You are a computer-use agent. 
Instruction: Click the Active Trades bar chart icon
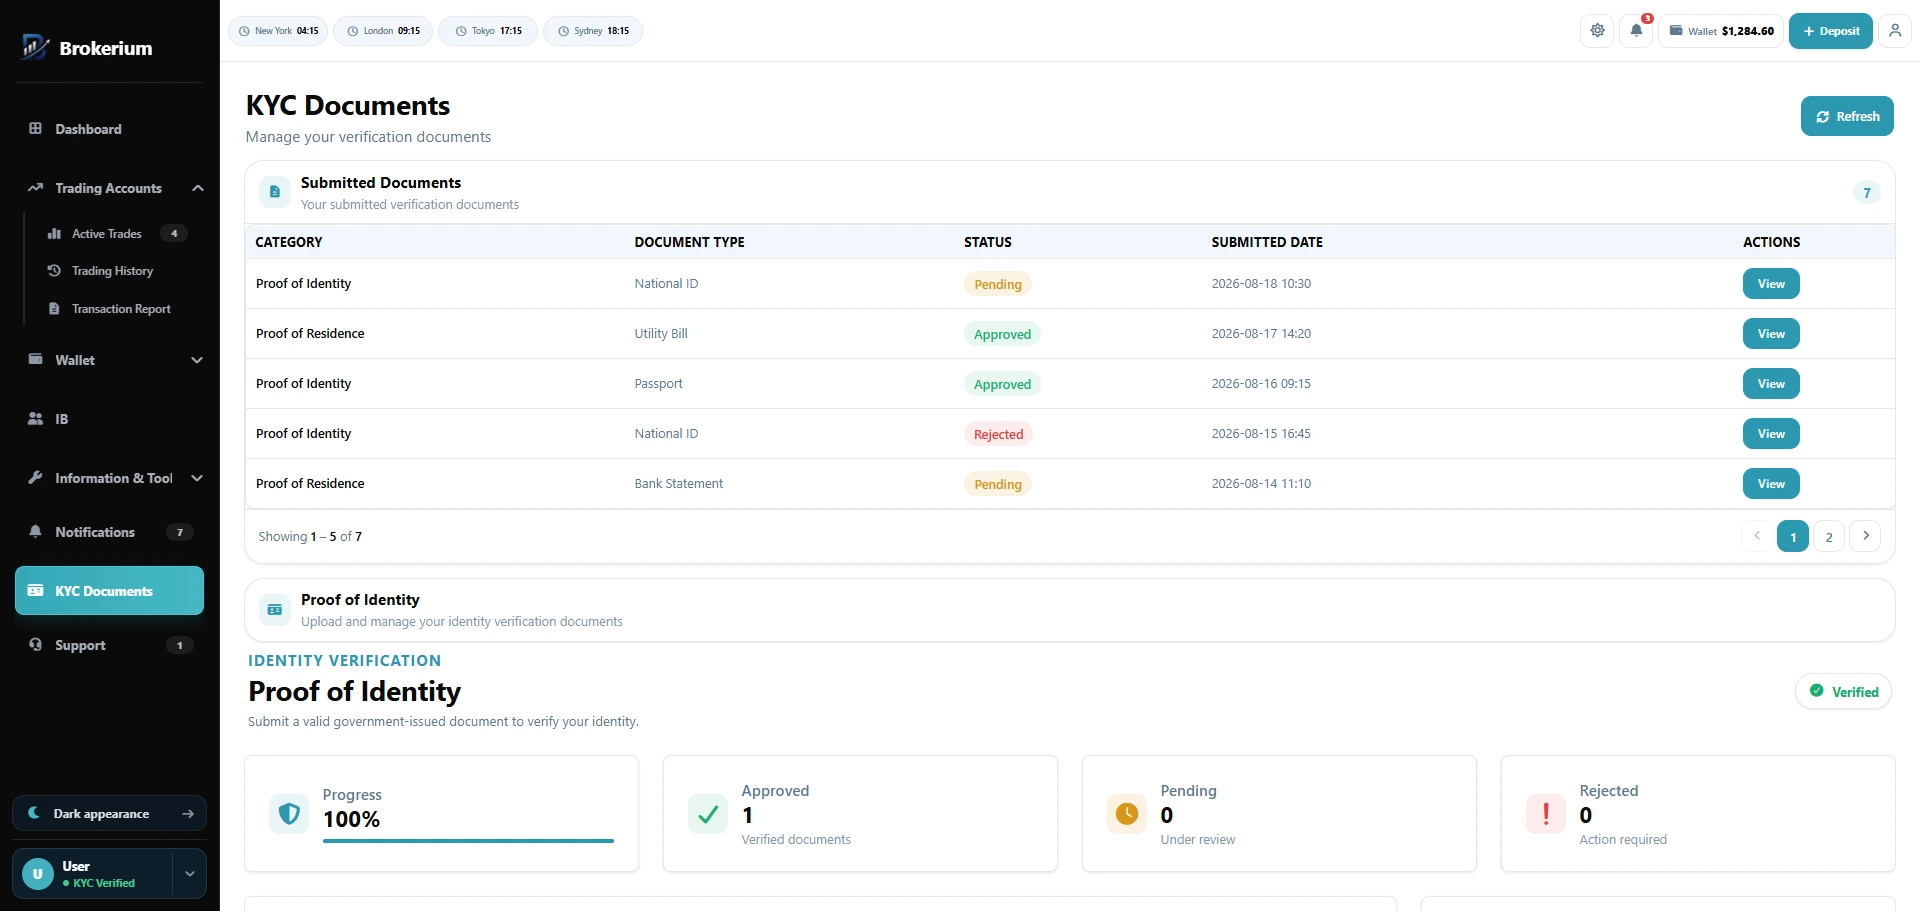click(55, 234)
